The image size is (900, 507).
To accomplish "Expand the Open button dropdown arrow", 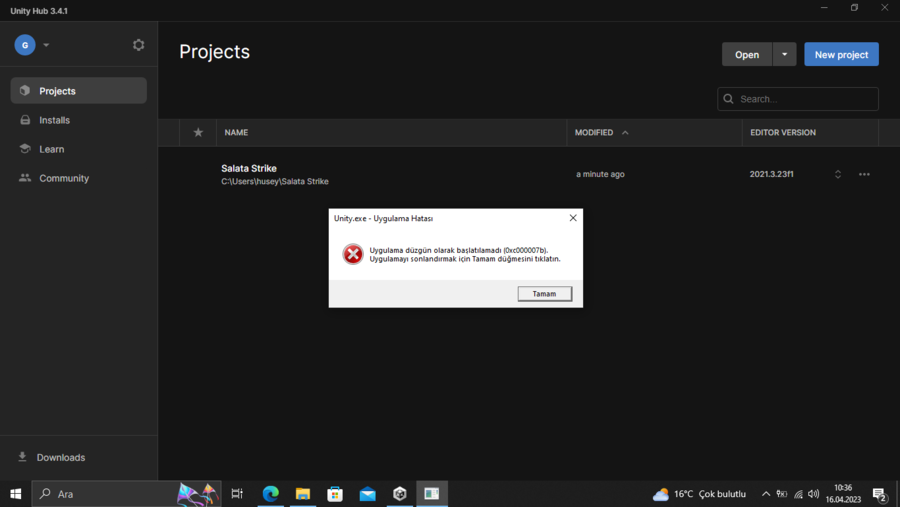I will point(784,55).
